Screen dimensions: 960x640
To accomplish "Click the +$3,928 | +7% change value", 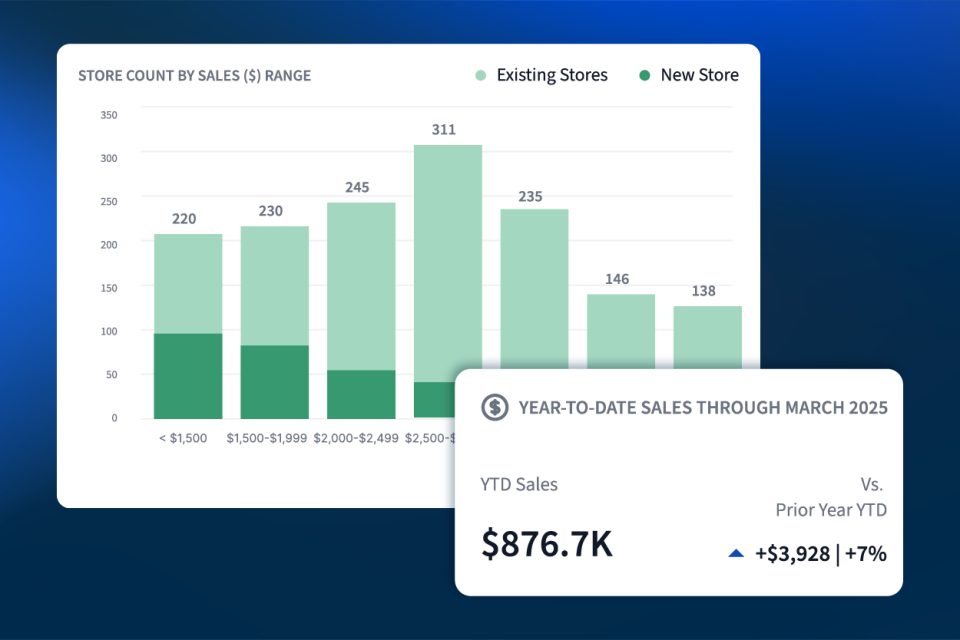I will click(821, 553).
